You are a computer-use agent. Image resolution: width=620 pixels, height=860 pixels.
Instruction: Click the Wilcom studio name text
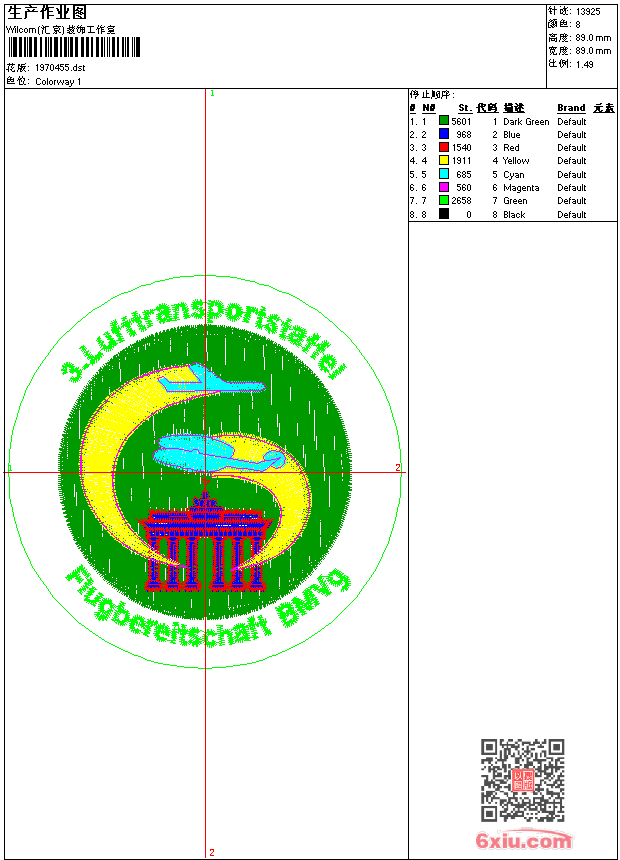pos(60,30)
